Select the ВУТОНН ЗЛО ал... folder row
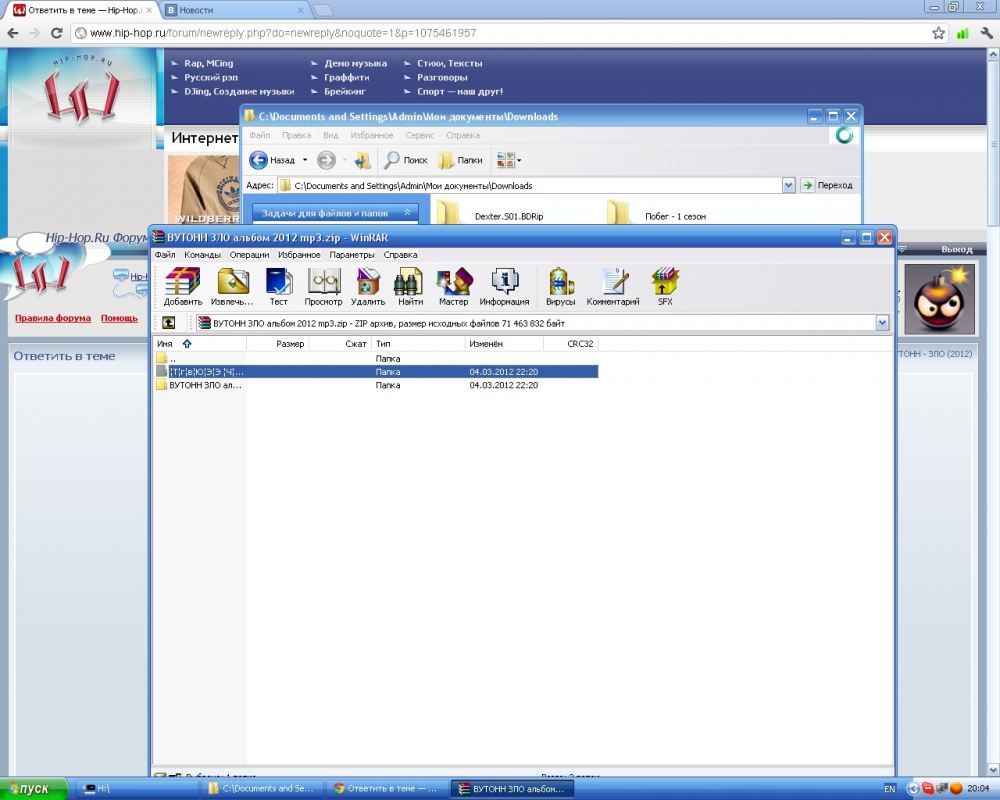Screen dimensions: 1000x800 [376, 385]
